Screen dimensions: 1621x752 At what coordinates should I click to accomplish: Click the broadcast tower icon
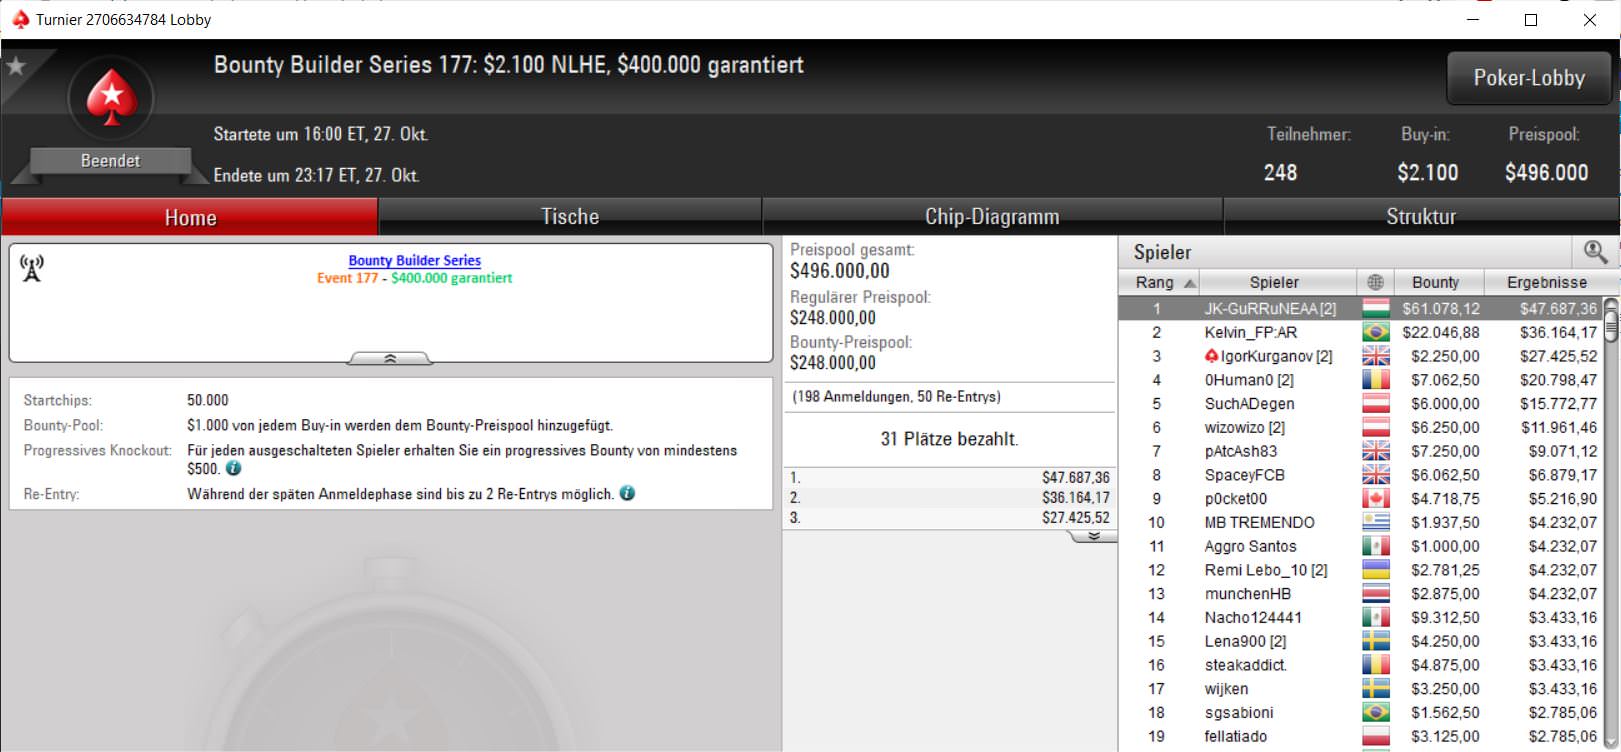click(x=32, y=268)
